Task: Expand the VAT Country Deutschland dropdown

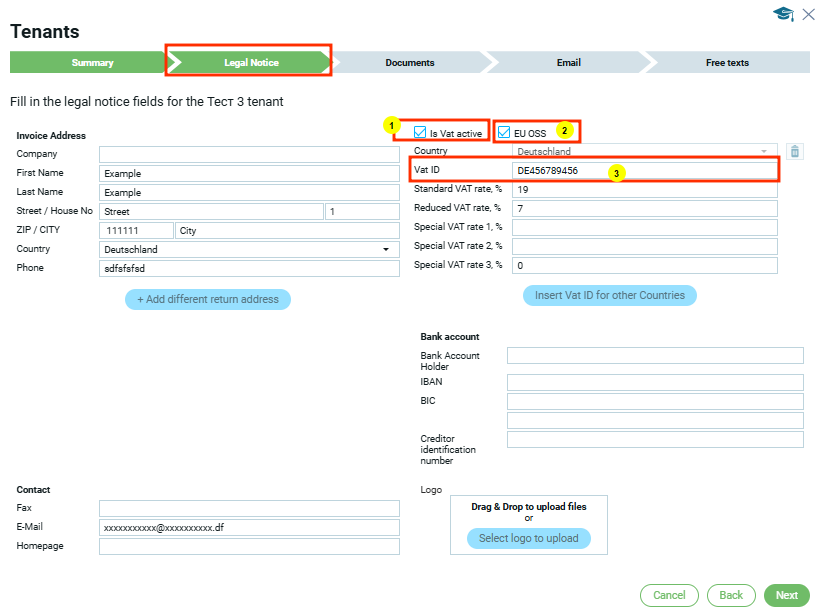Action: (644, 152)
